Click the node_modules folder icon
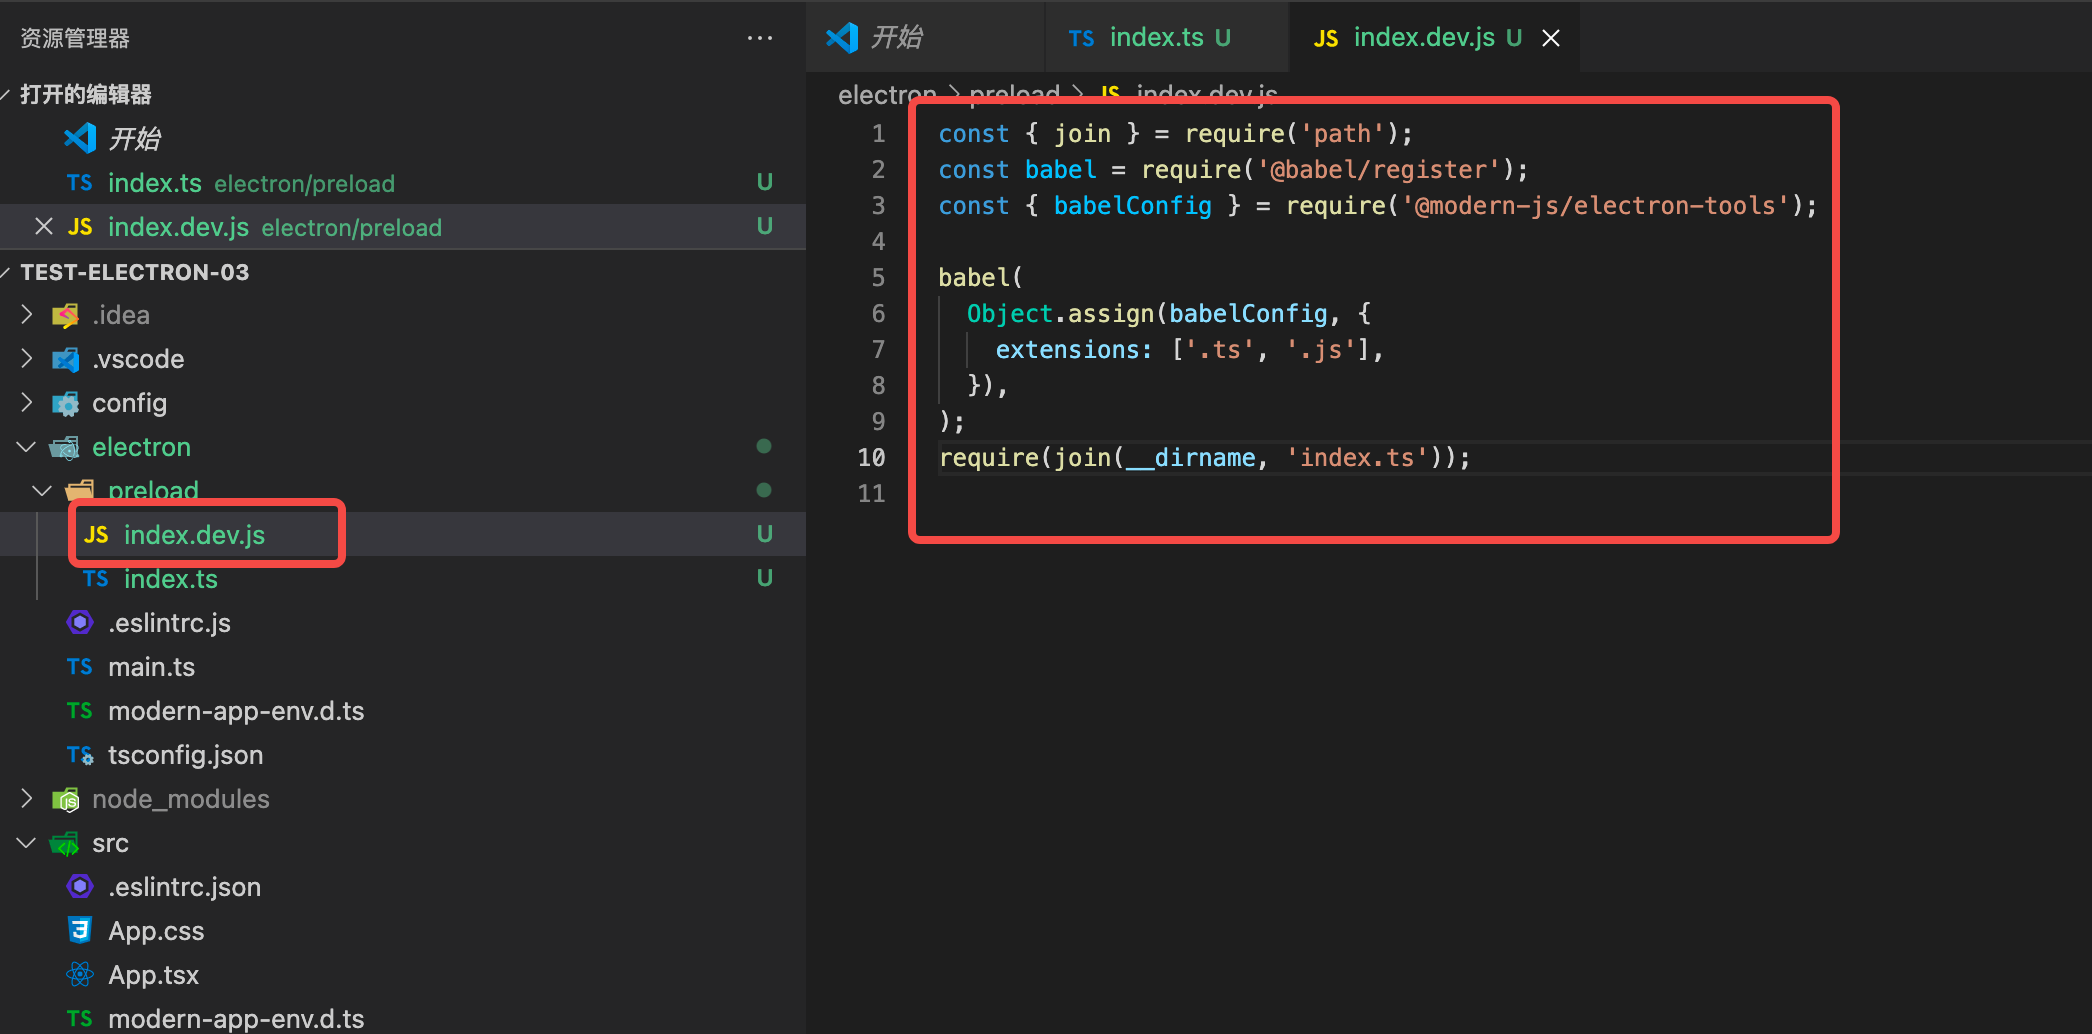Viewport: 2092px width, 1034px height. (x=65, y=799)
